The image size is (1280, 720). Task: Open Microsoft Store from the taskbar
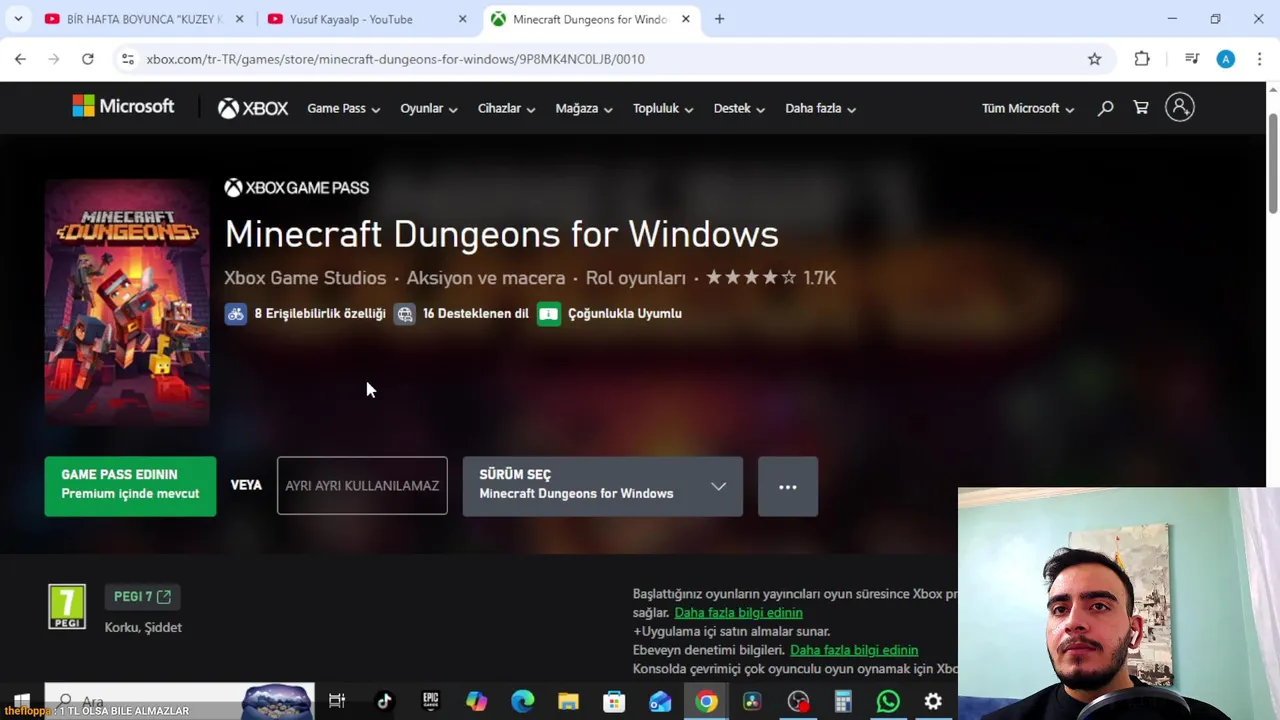tap(614, 701)
